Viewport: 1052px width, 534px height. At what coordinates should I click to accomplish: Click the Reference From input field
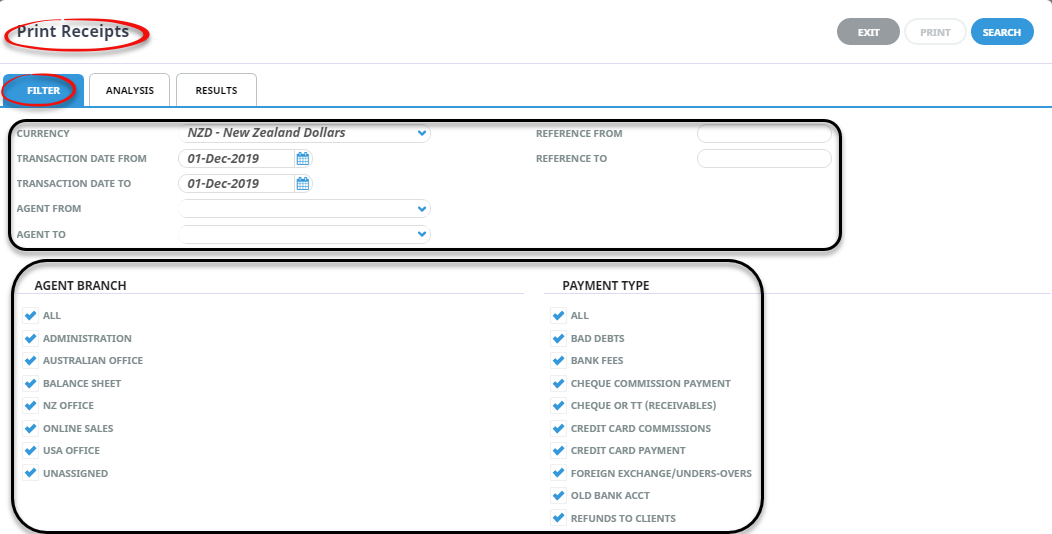click(764, 133)
